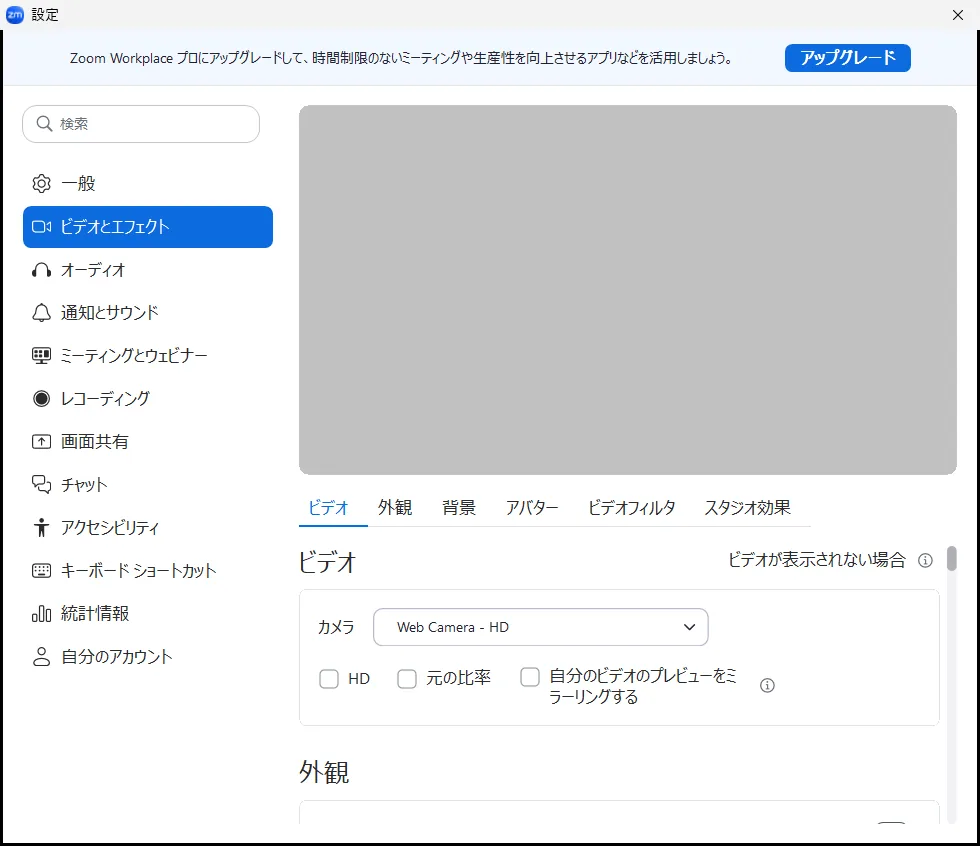Click the headphone icon beside オーディオ
Image resolution: width=980 pixels, height=846 pixels.
click(41, 270)
